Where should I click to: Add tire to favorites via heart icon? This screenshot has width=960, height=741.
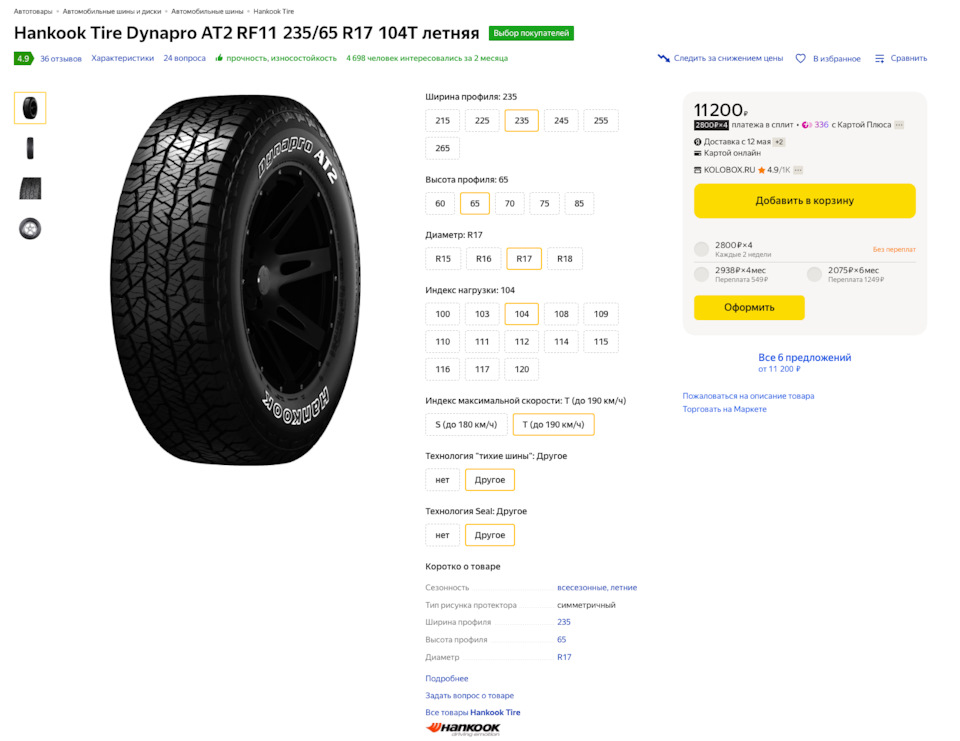pyautogui.click(x=800, y=58)
